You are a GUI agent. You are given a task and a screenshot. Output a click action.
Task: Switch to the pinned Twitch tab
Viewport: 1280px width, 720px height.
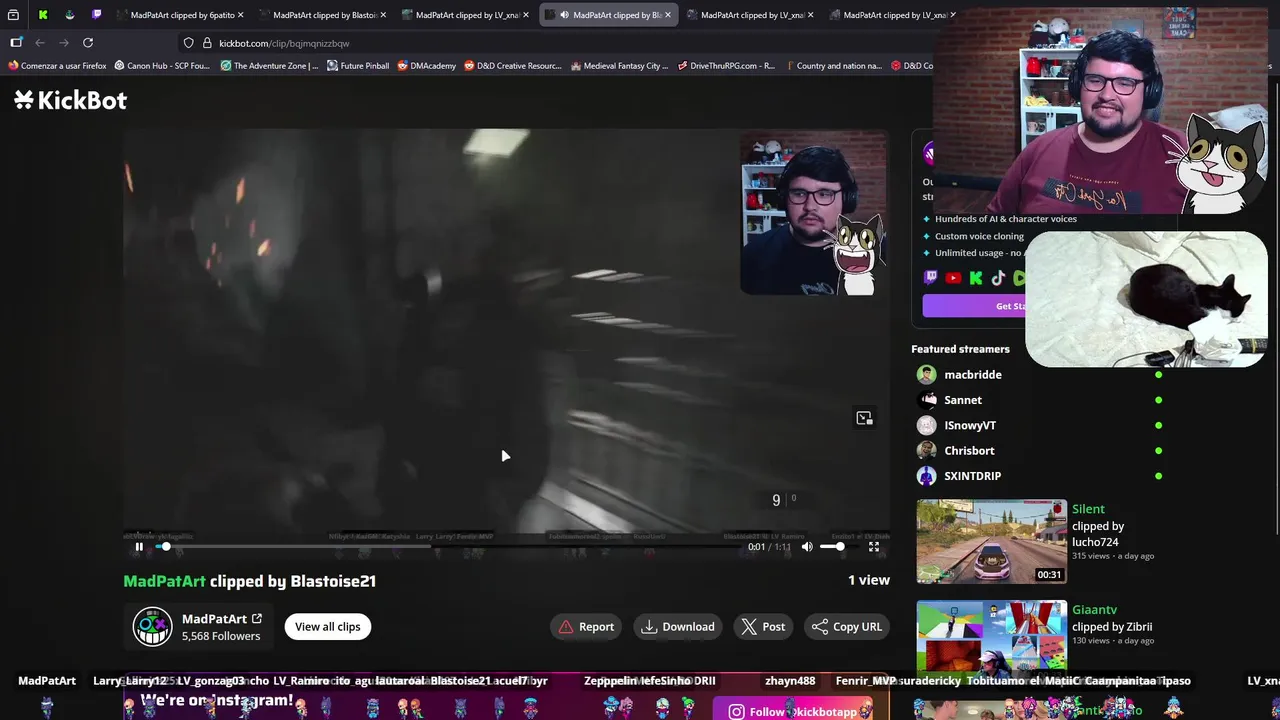coord(96,15)
